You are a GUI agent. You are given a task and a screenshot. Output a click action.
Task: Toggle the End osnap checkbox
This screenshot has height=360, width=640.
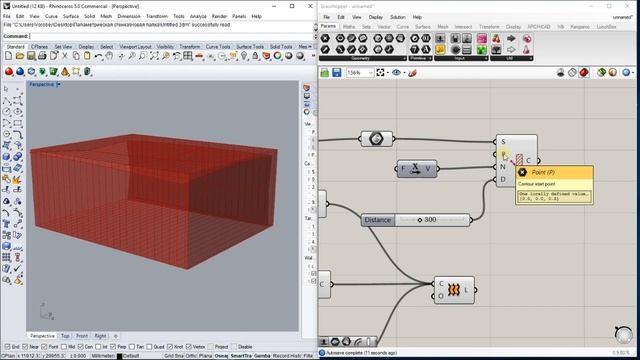coord(7,347)
